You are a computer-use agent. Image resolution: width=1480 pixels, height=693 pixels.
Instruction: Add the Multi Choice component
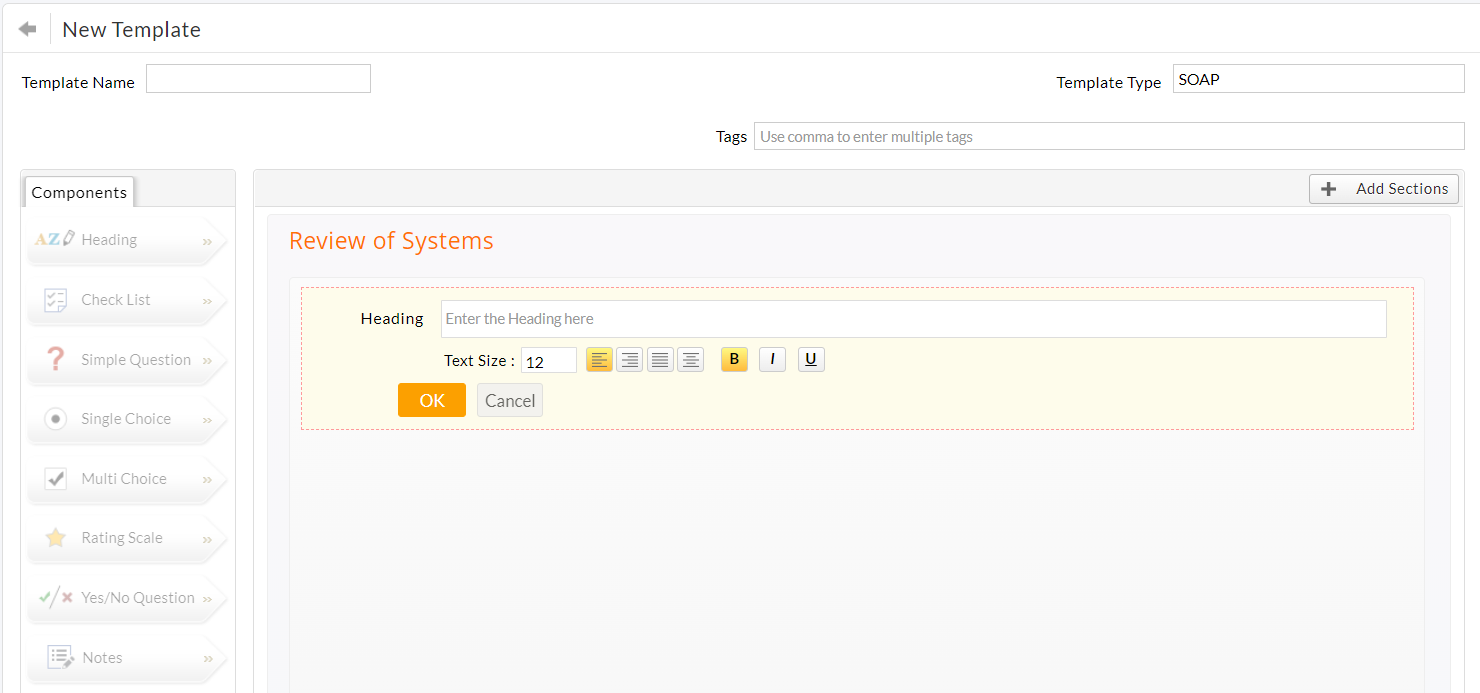pyautogui.click(x=125, y=479)
